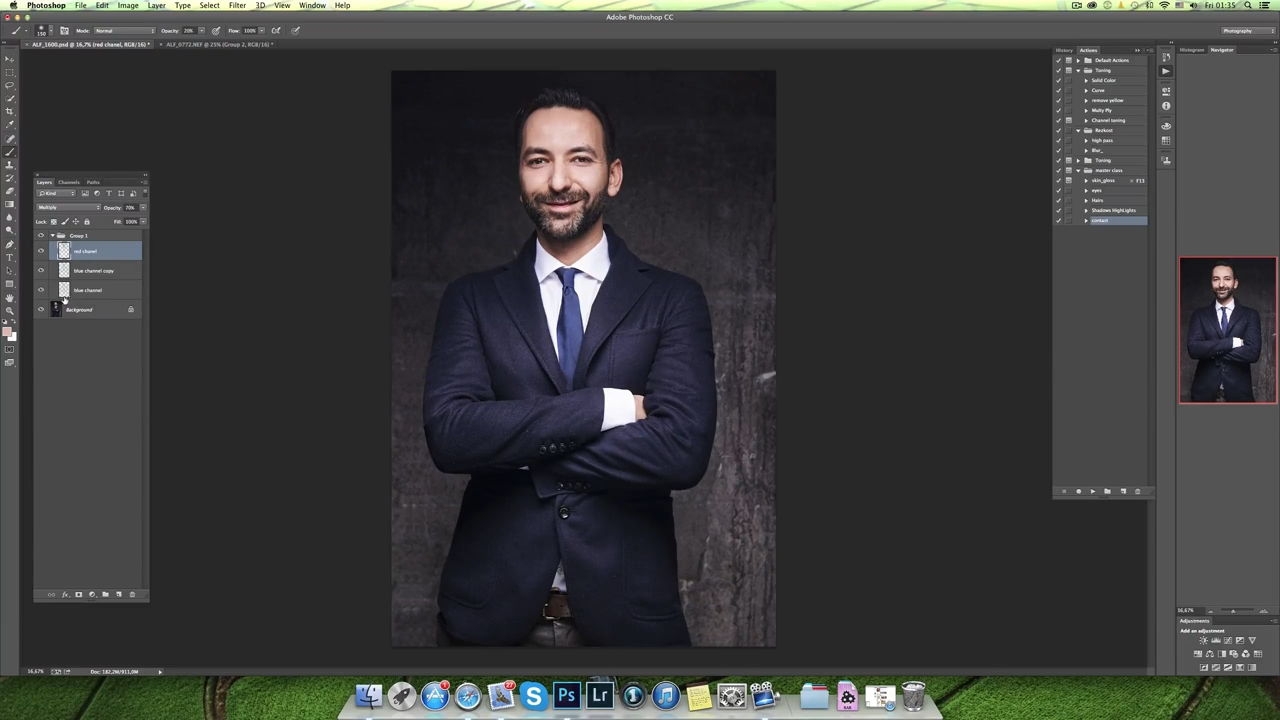Select the Eraser tool

(10, 190)
